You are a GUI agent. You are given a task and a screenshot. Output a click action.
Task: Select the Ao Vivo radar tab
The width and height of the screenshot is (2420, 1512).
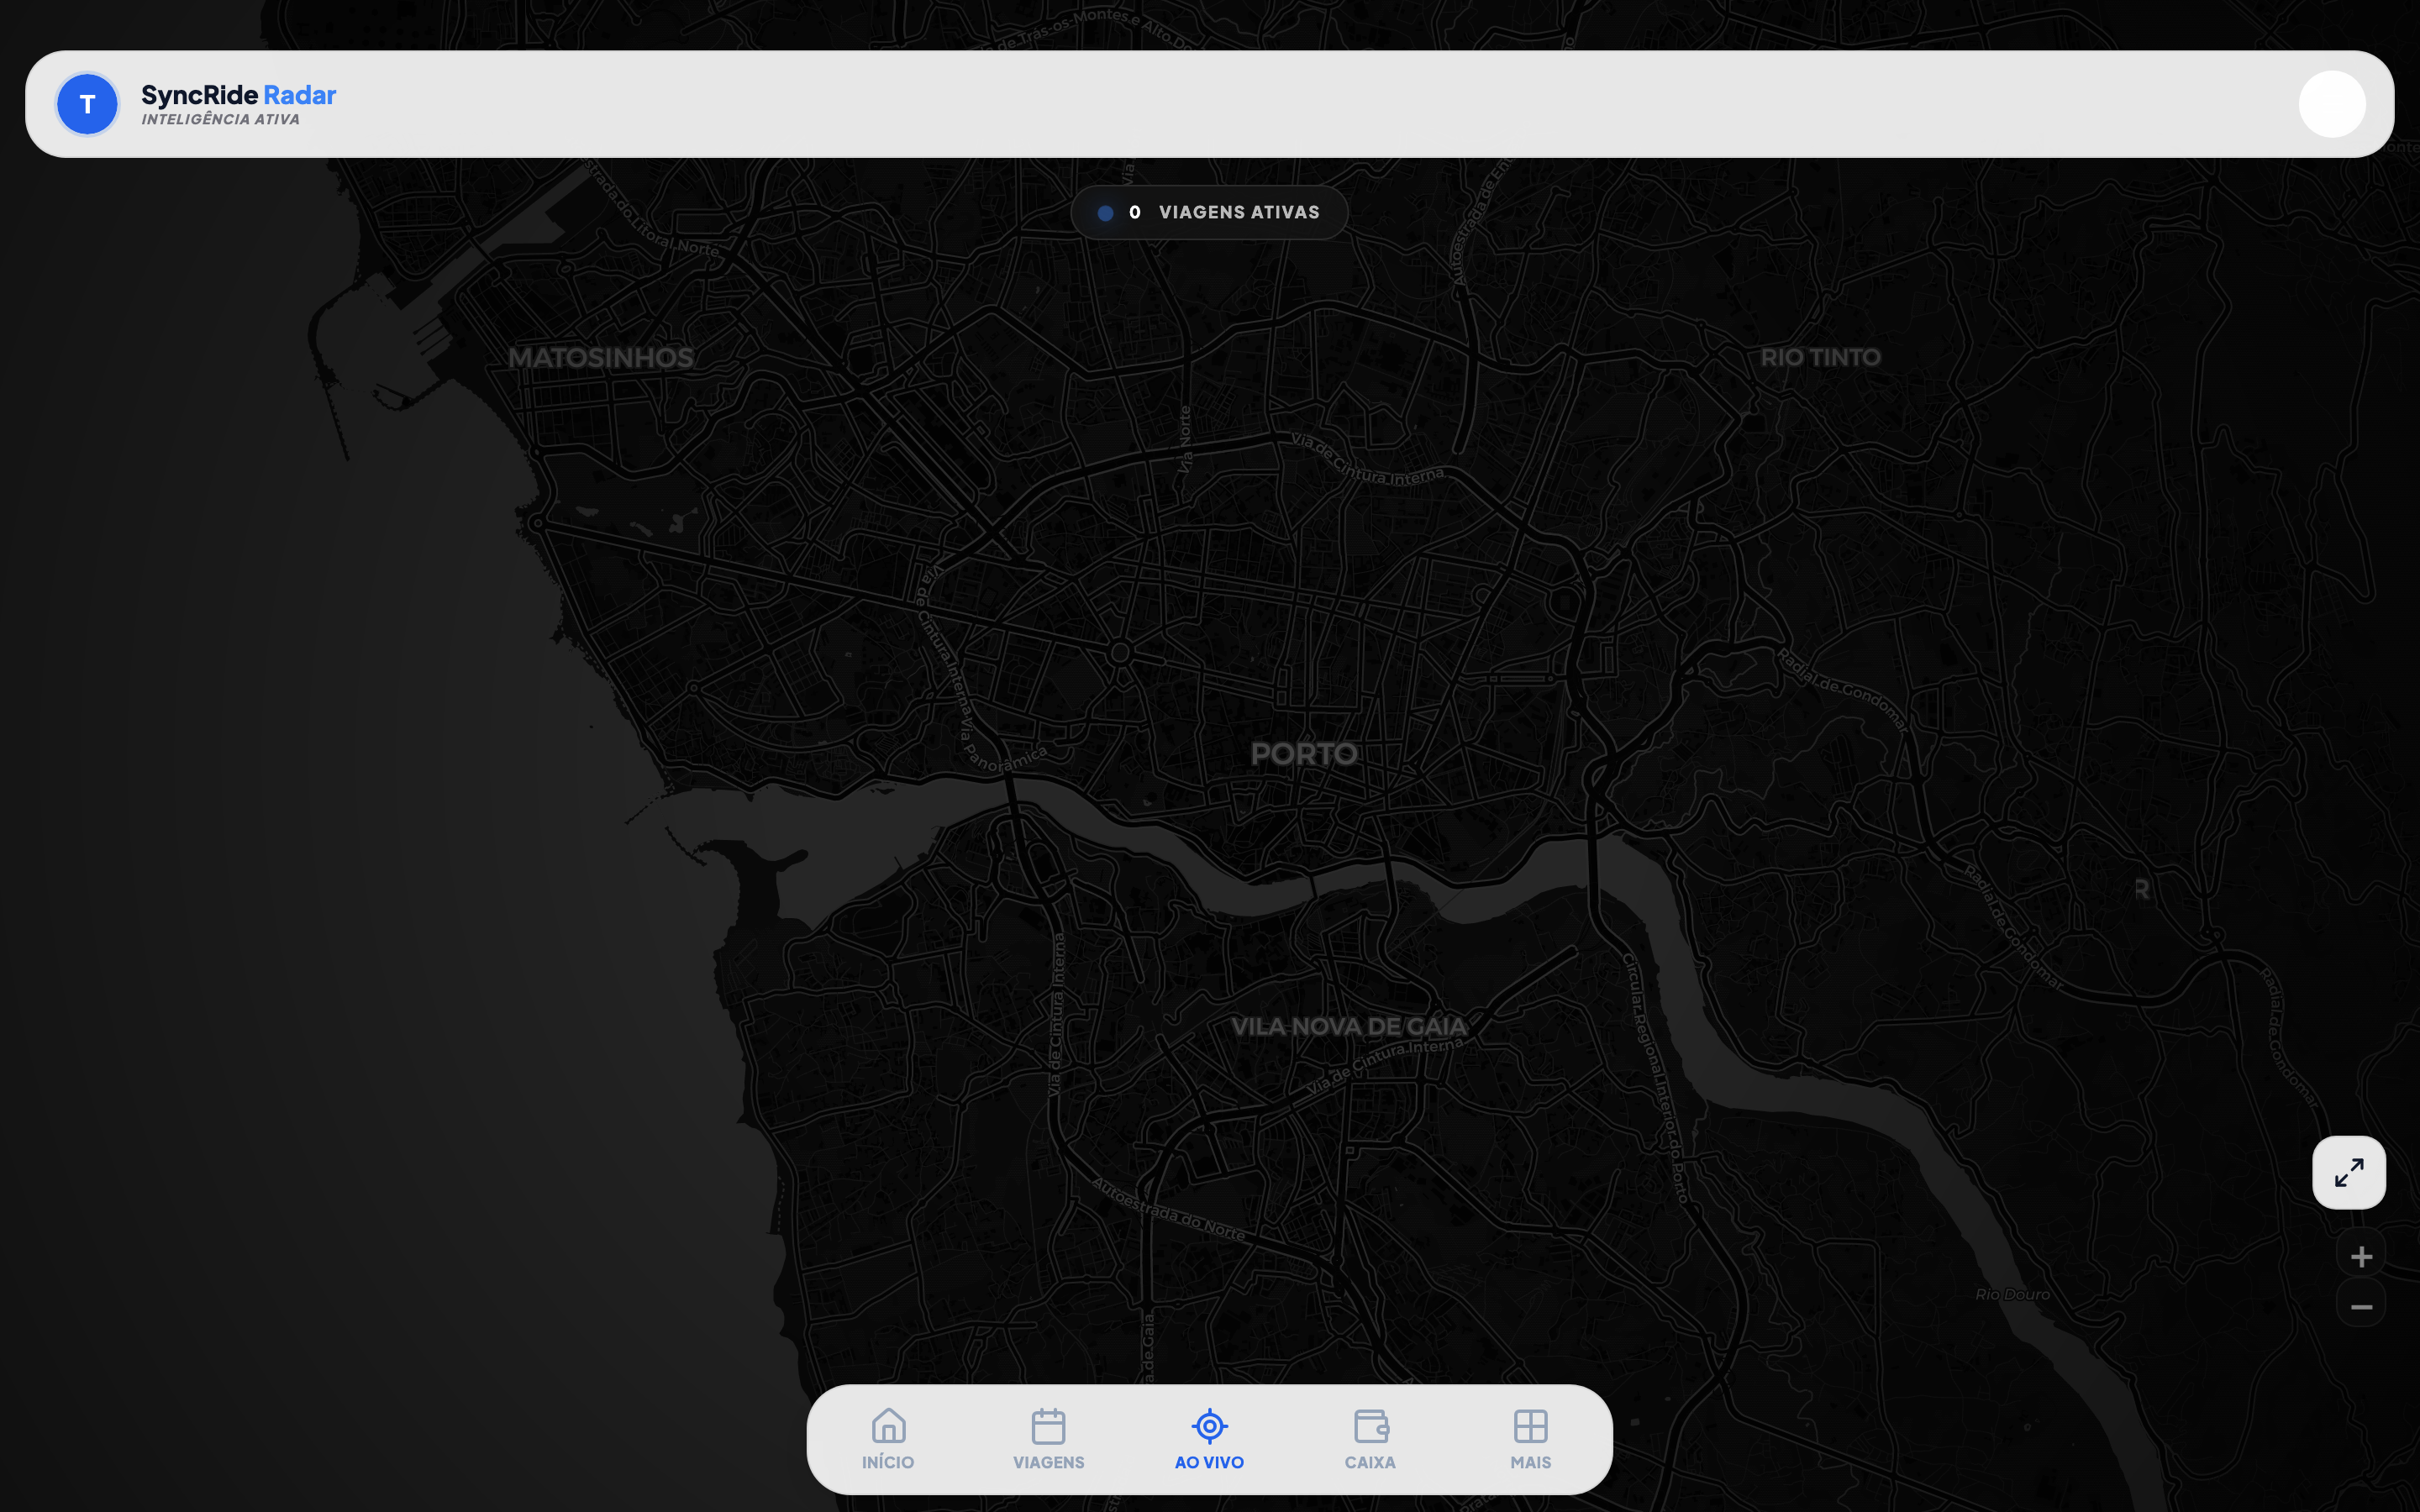click(1209, 1439)
